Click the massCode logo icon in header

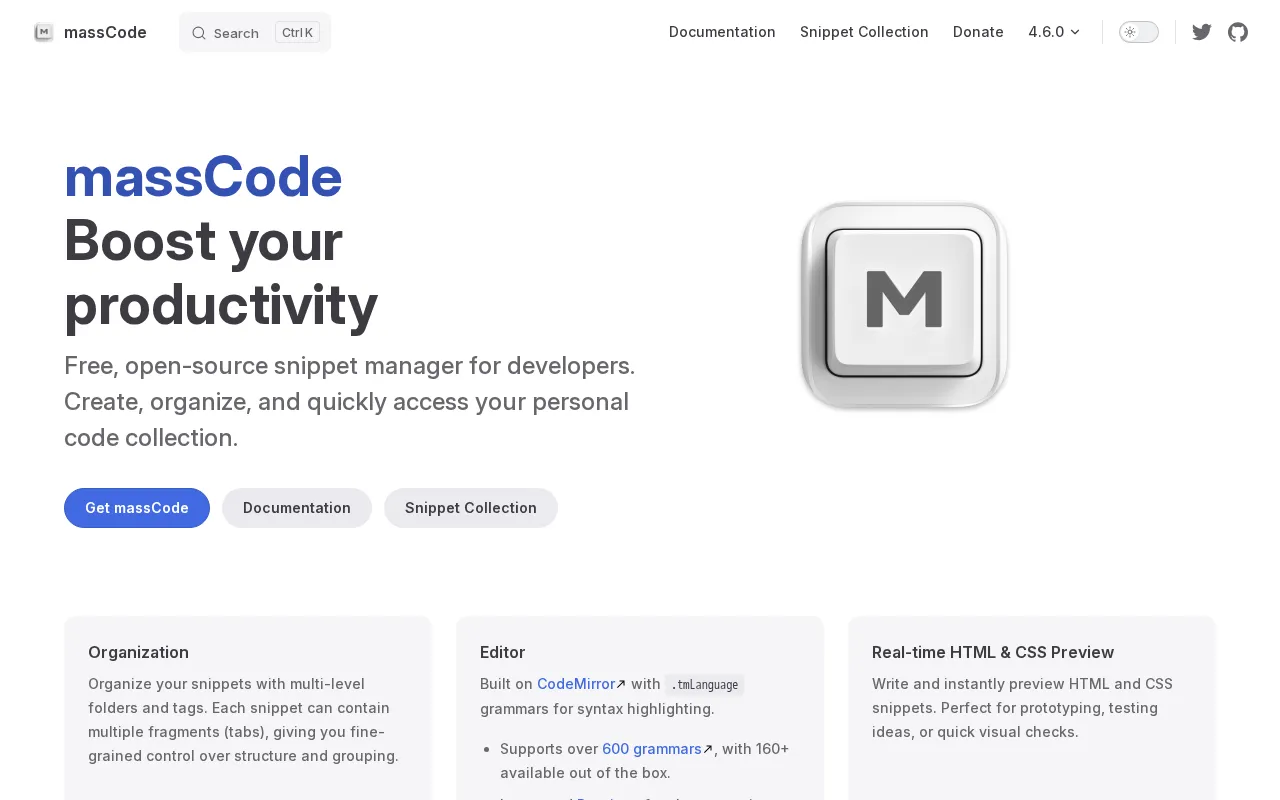pyautogui.click(x=44, y=32)
